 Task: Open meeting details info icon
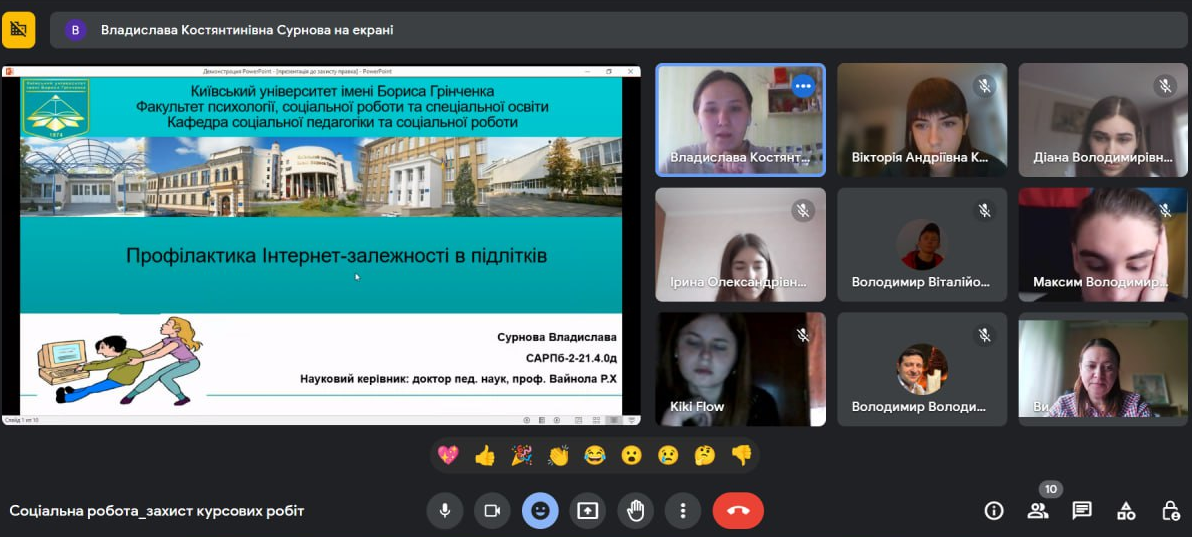point(994,511)
